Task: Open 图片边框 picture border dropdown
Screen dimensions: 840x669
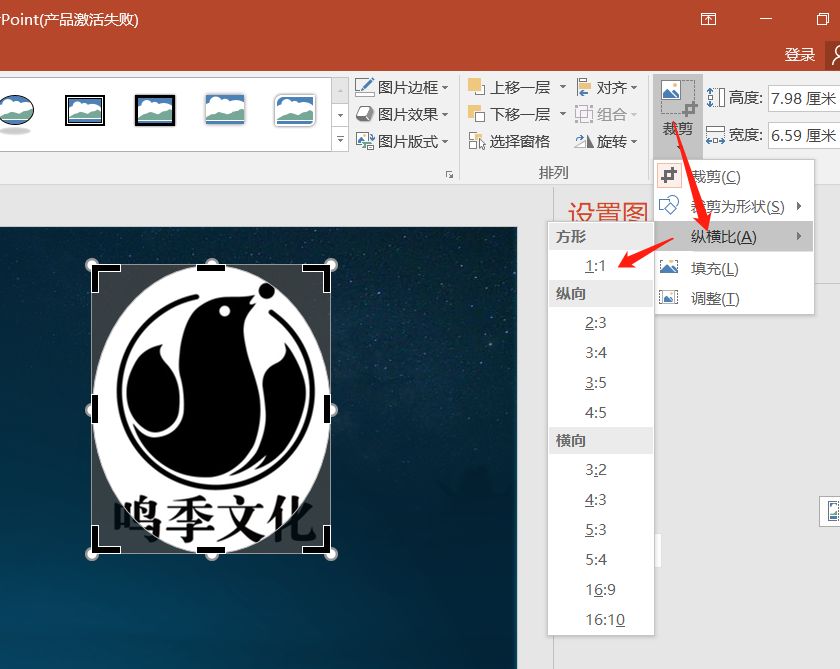Action: click(402, 87)
